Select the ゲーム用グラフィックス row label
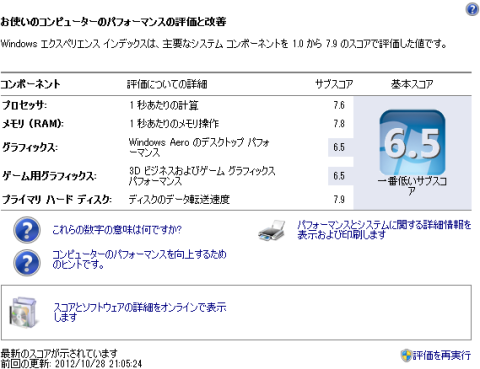The height and width of the screenshot is (369, 480). 49,176
